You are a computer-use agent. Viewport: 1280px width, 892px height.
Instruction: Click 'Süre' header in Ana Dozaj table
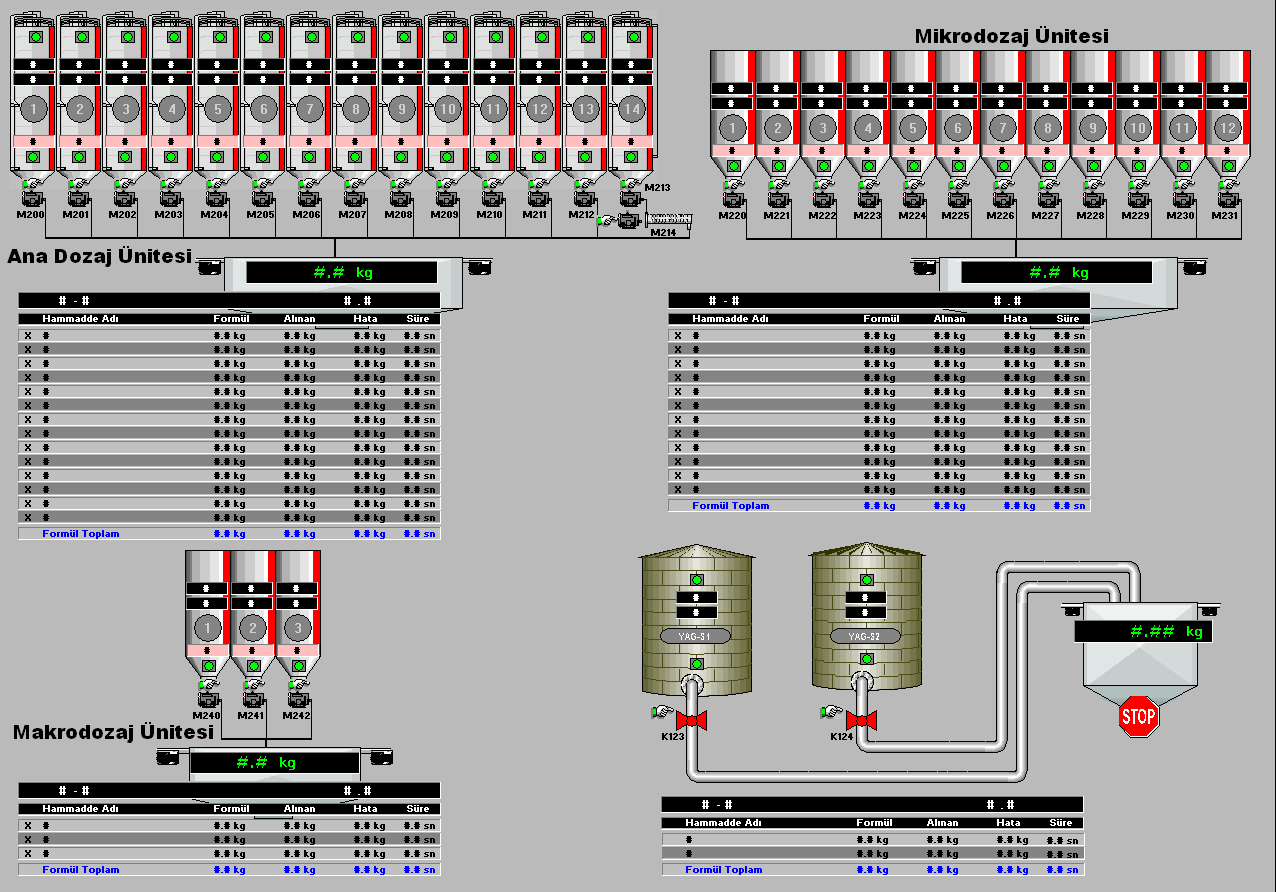click(417, 319)
